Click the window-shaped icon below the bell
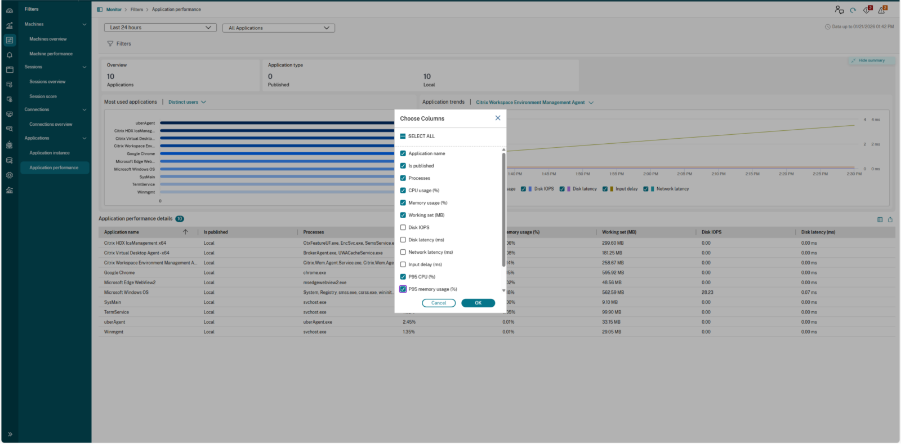This screenshot has height=444, width=901. coord(9,70)
